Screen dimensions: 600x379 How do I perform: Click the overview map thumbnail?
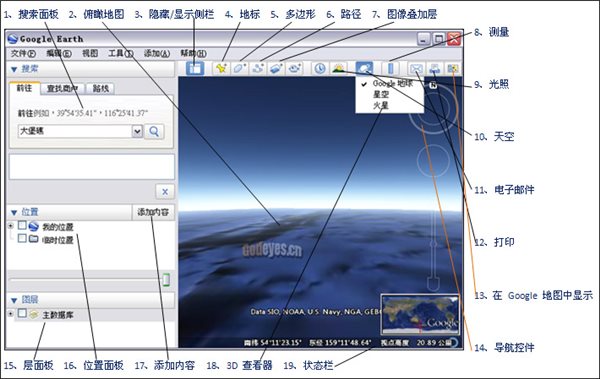point(420,315)
